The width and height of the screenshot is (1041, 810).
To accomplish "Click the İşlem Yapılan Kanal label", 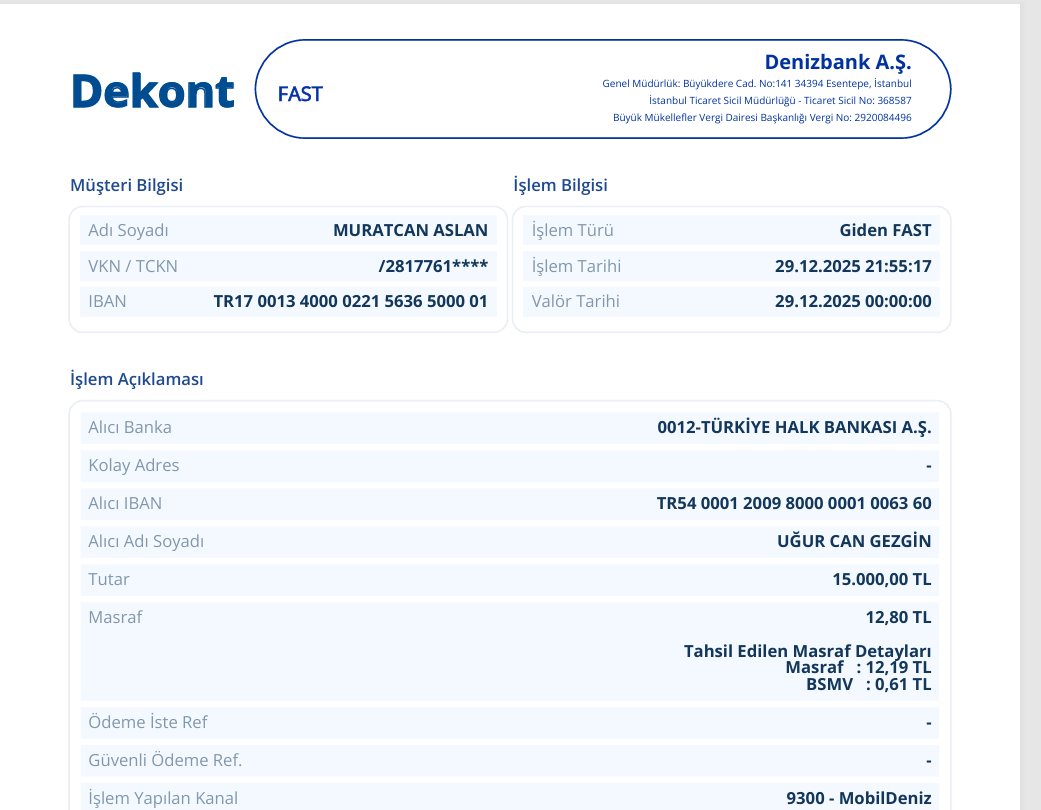I will click(163, 798).
